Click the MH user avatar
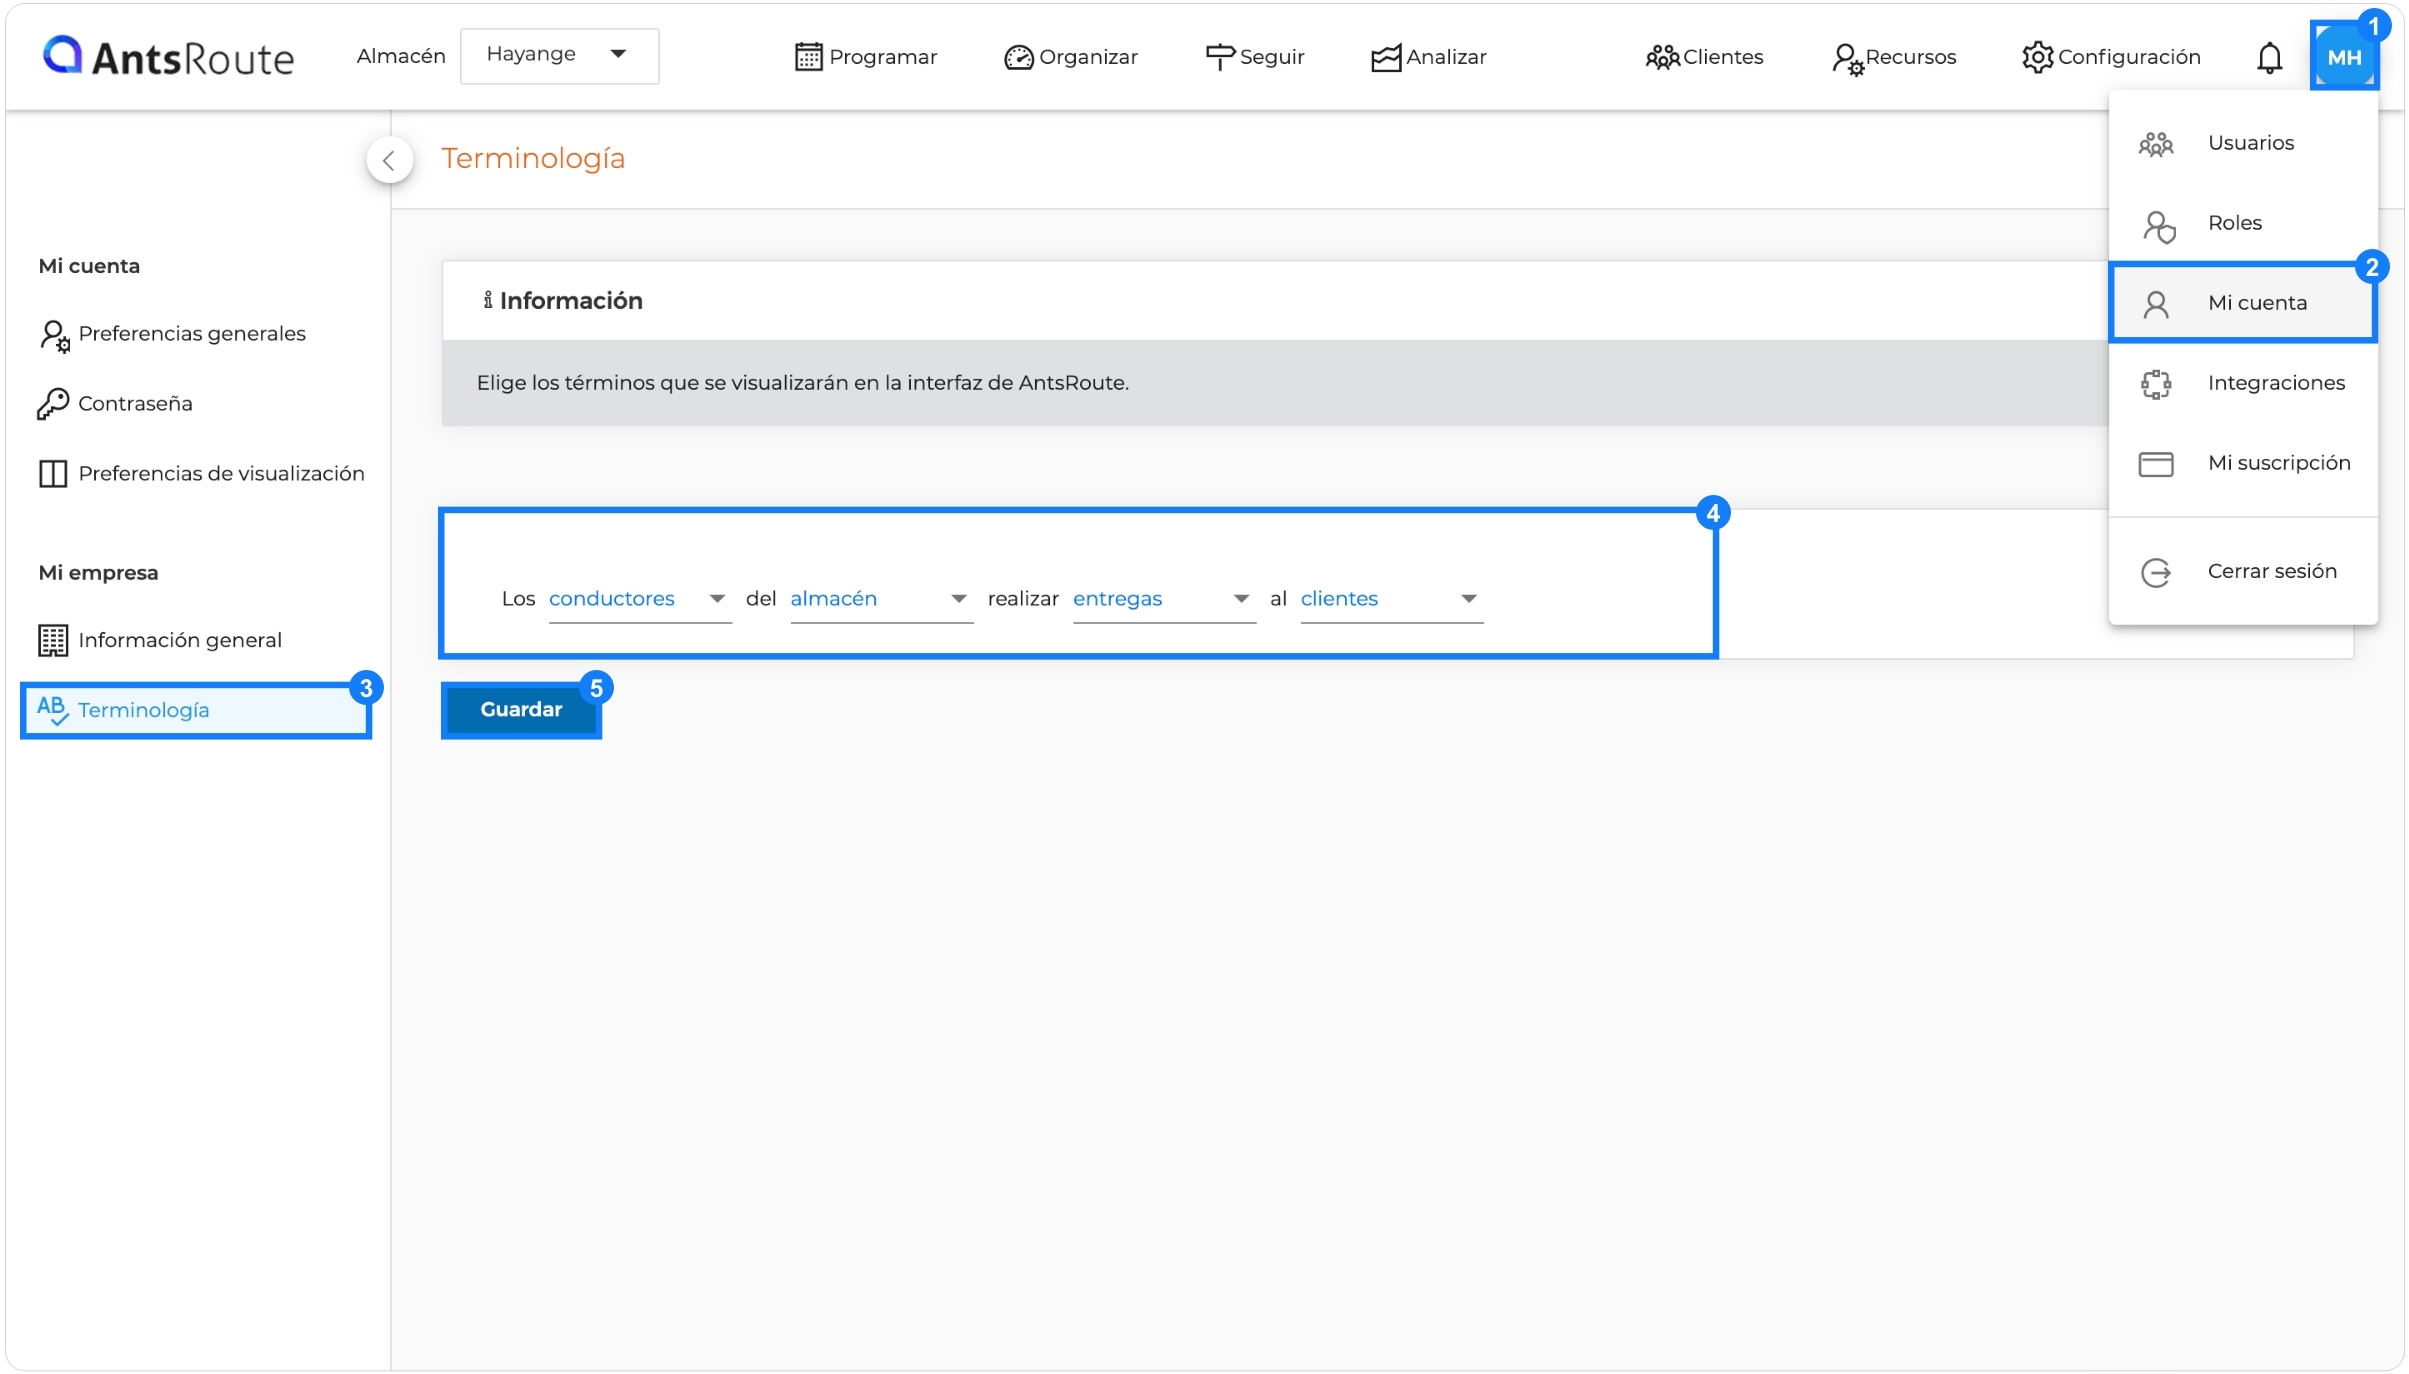Image resolution: width=2409 pixels, height=1374 pixels. (2343, 57)
